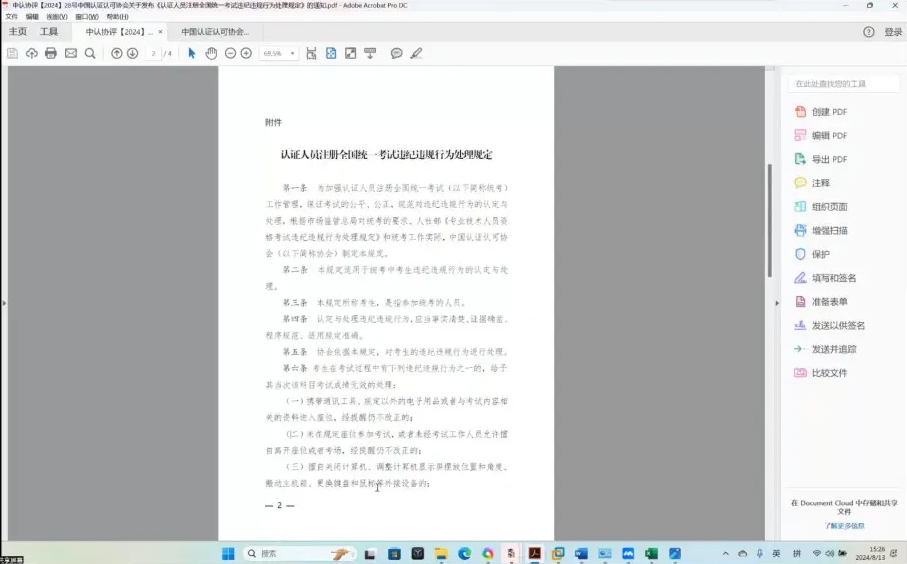Go to next page arrow
Viewport: 907px width, 564px height.
click(132, 53)
